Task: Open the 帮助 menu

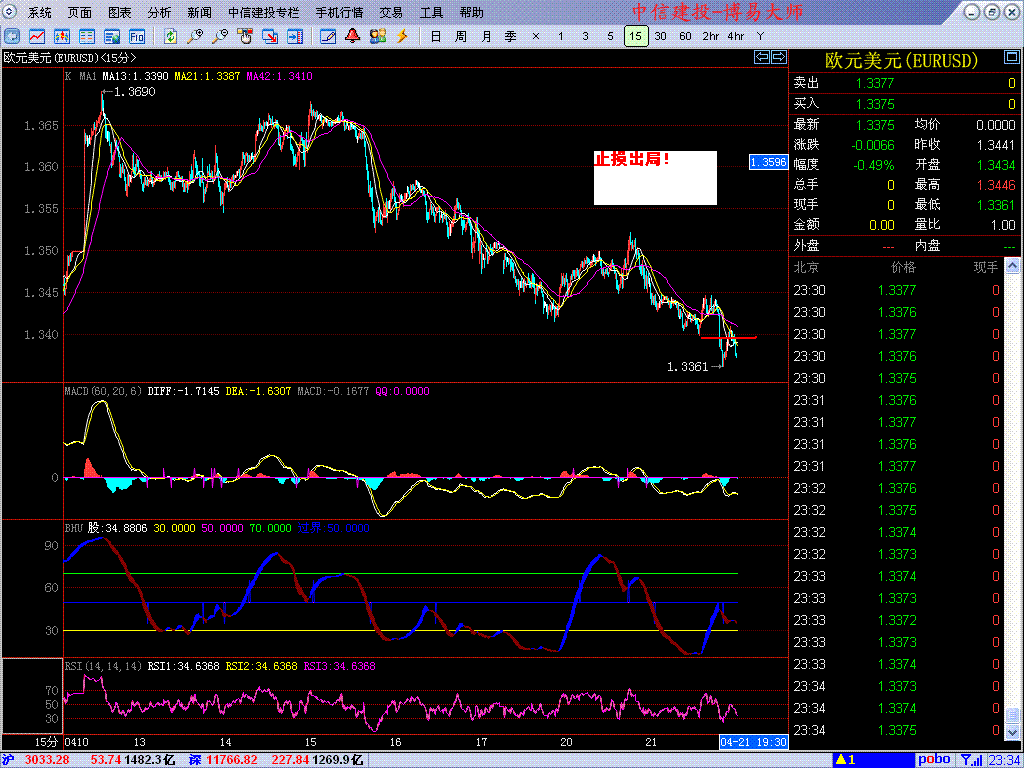Action: [x=472, y=12]
